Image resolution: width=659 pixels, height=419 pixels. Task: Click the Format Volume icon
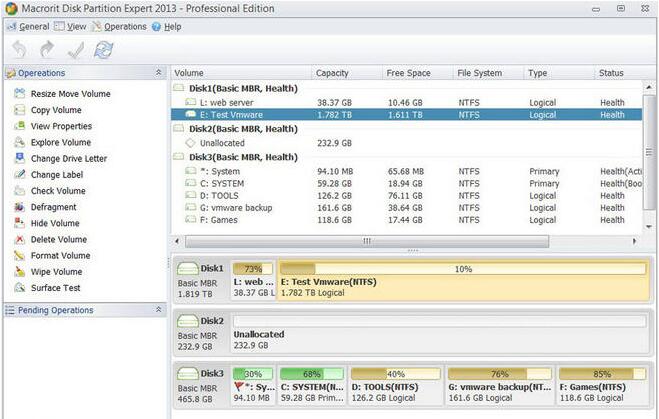pos(19,255)
